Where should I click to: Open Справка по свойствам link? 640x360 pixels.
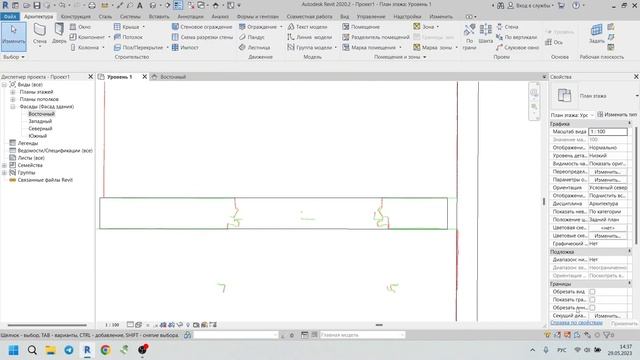(576, 323)
